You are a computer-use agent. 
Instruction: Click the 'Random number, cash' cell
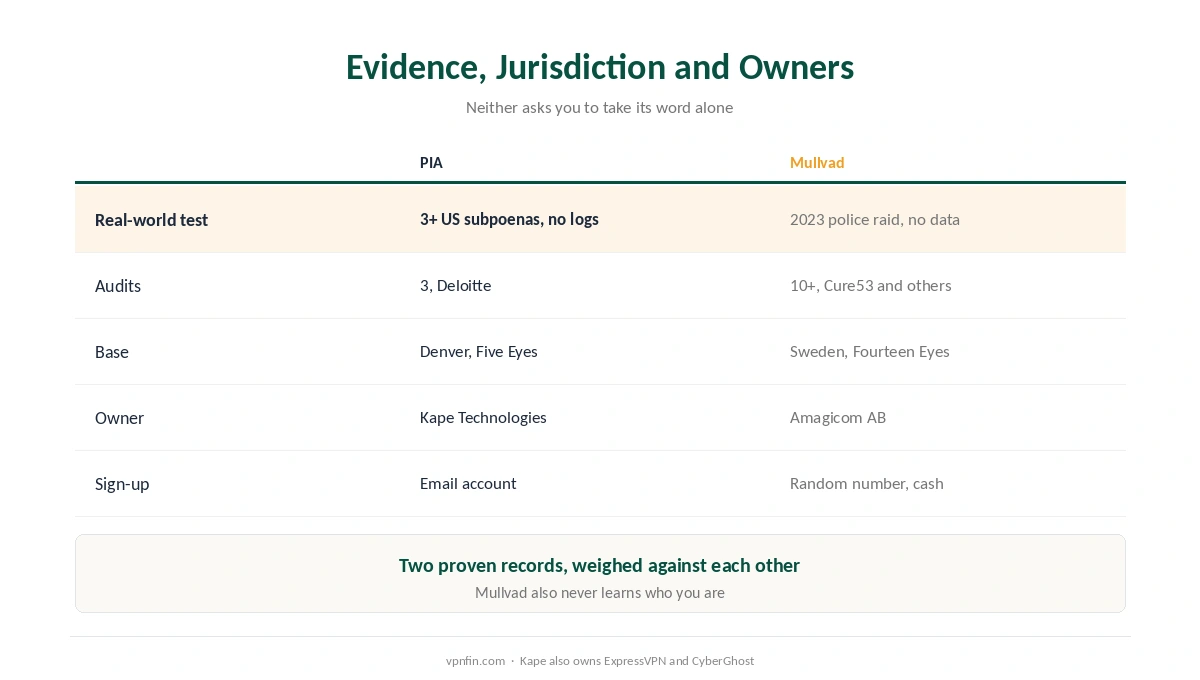click(x=867, y=483)
